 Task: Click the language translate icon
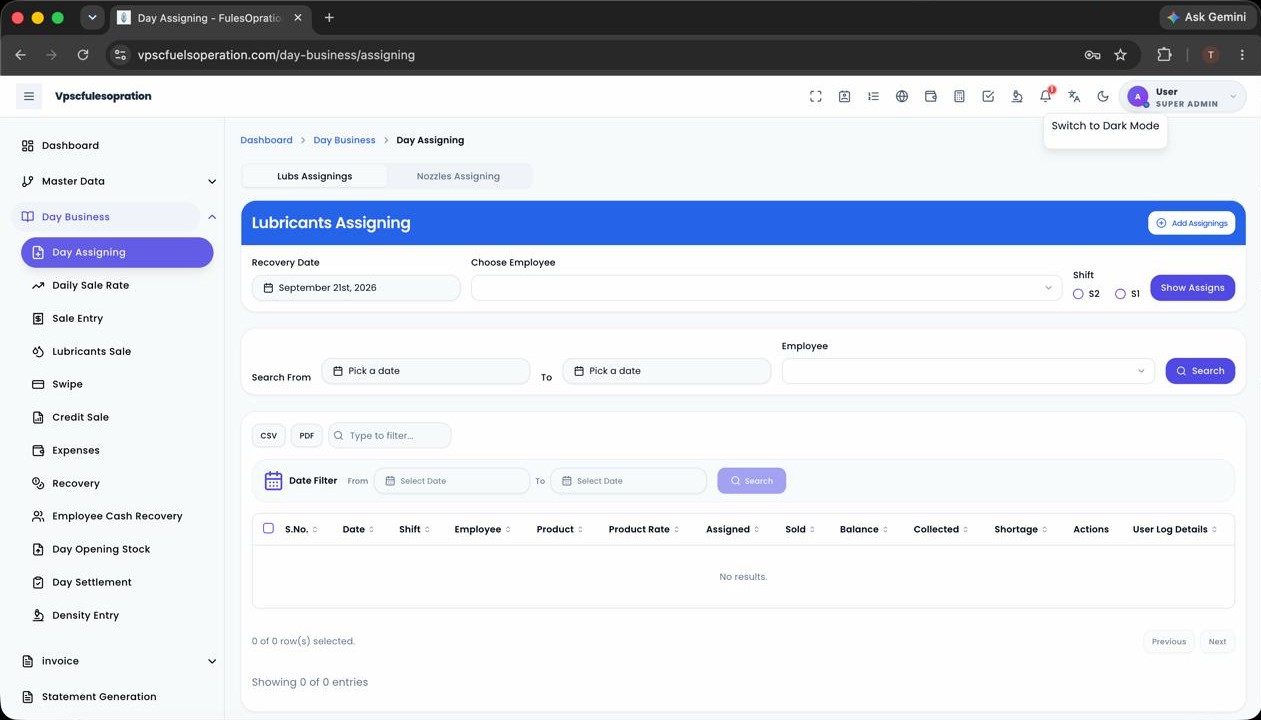click(x=1074, y=96)
